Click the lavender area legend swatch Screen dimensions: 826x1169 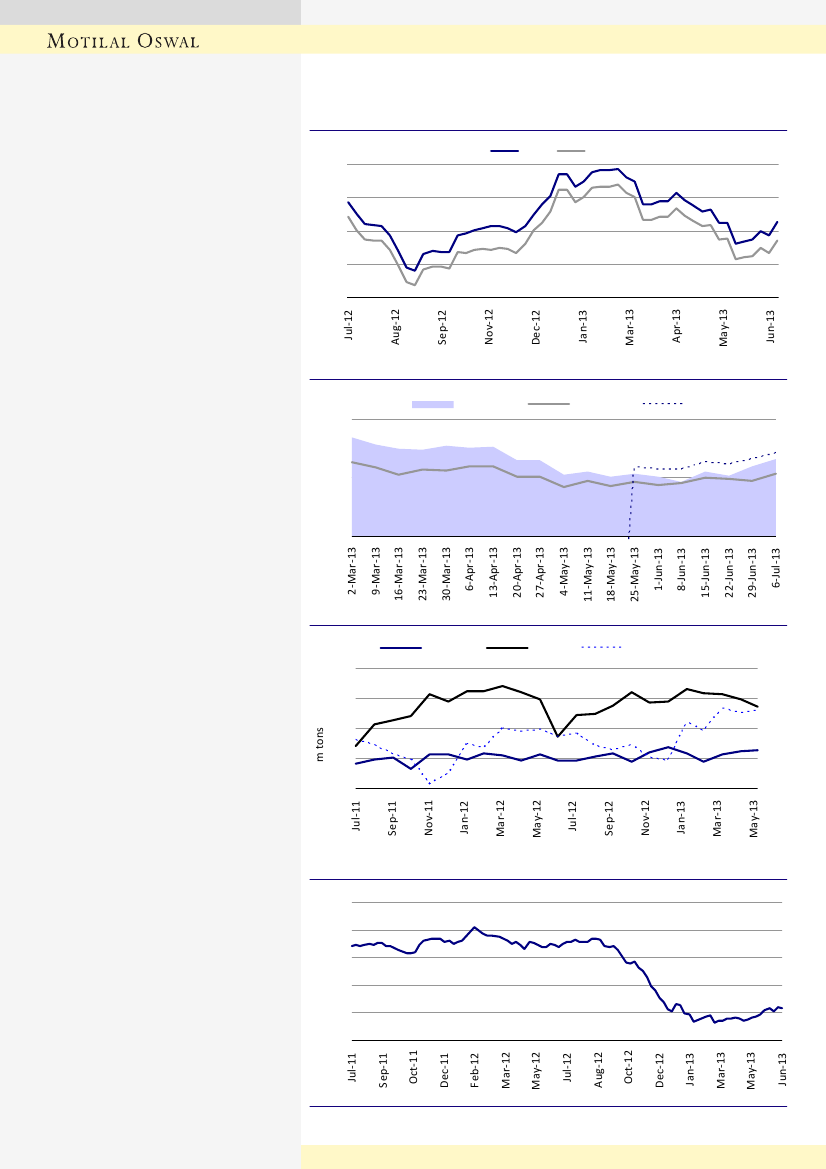coord(433,404)
